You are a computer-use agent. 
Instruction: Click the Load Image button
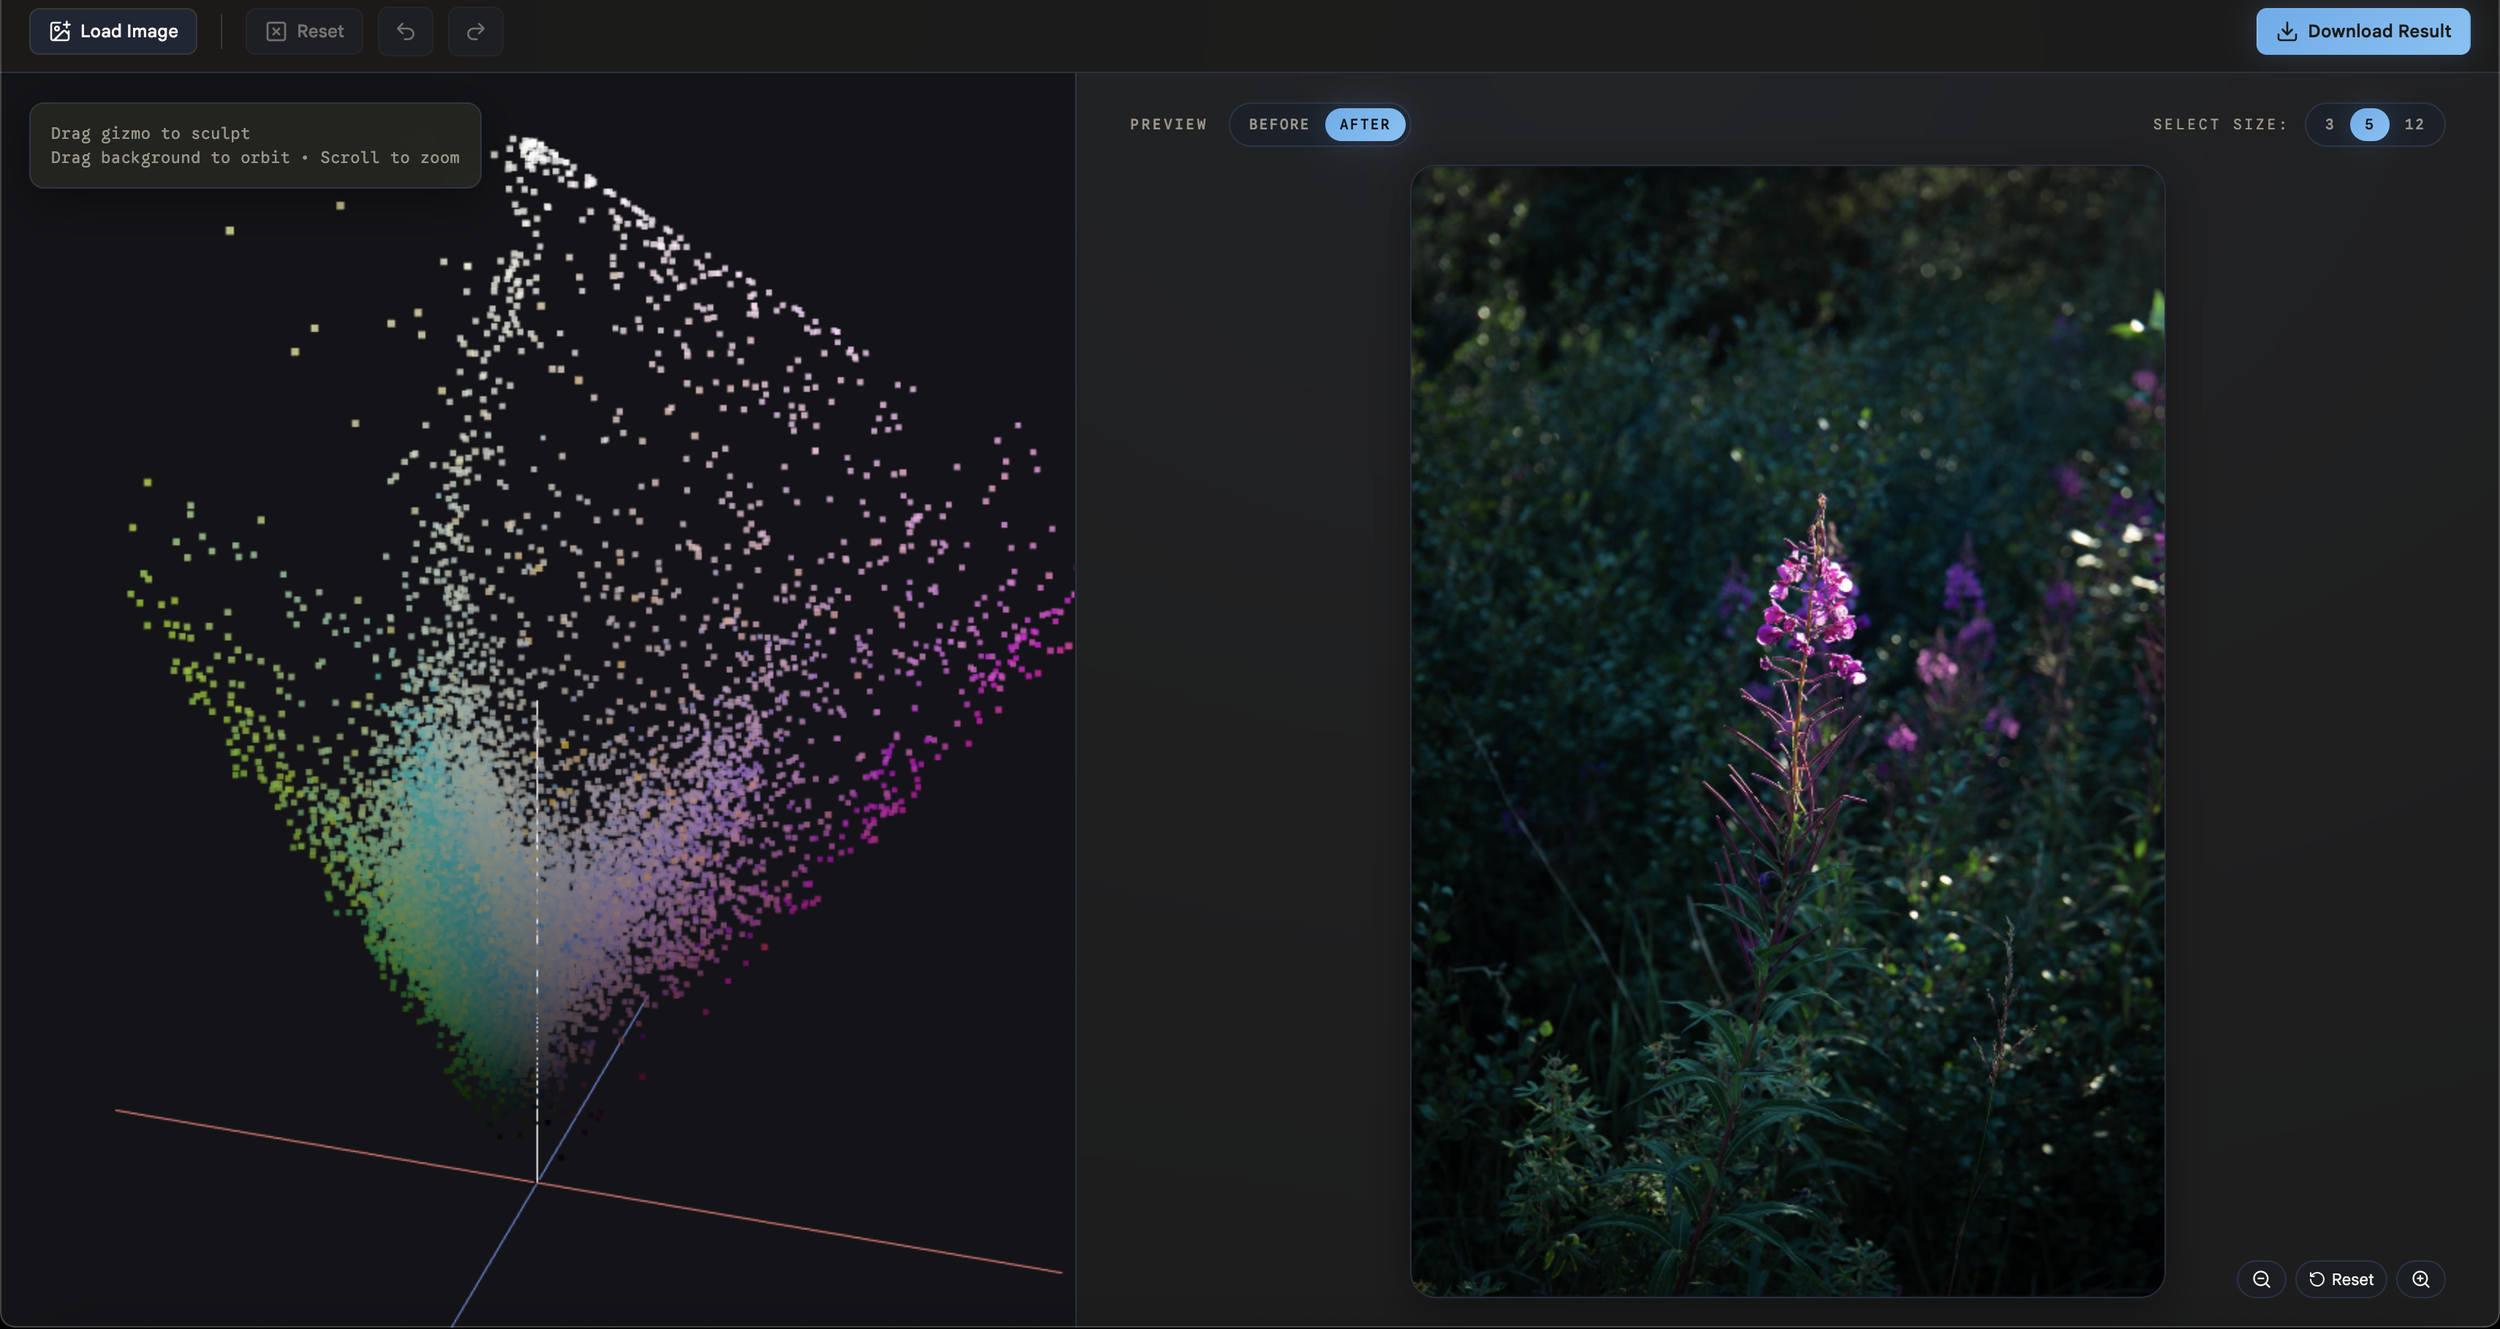(x=113, y=31)
